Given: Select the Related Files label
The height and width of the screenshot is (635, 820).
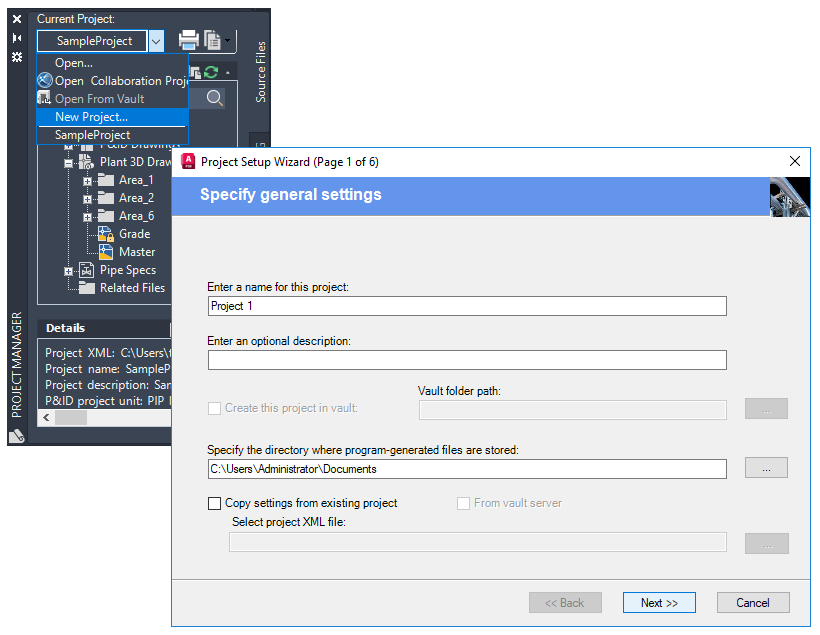Looking at the screenshot, I should (132, 288).
